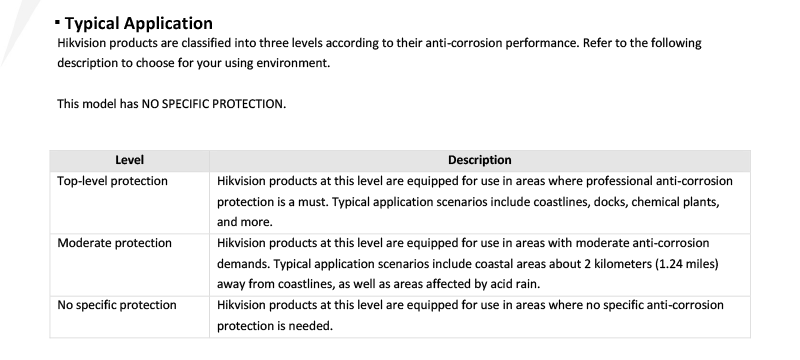Image resolution: width=800 pixels, height=360 pixels.
Task: Click the bullet square before Typical Application
Action: (58, 22)
